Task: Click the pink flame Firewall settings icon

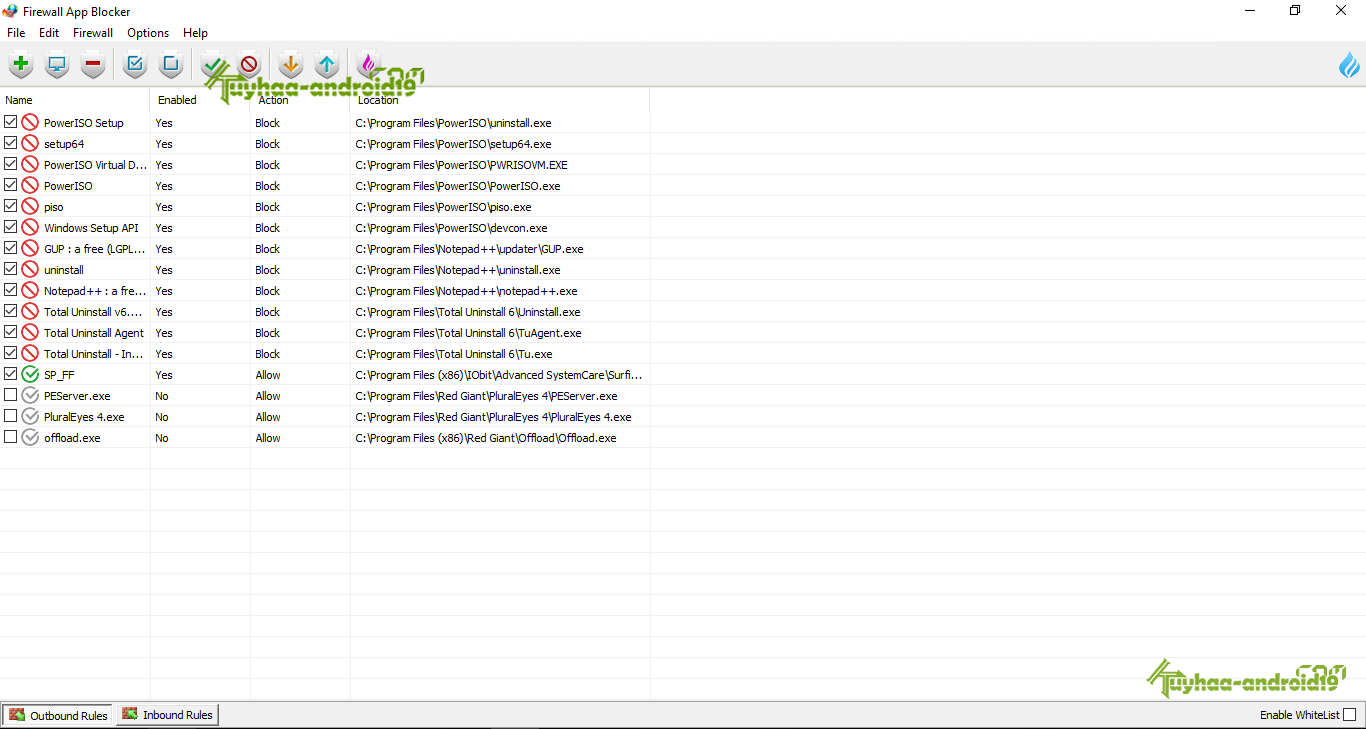Action: point(368,66)
